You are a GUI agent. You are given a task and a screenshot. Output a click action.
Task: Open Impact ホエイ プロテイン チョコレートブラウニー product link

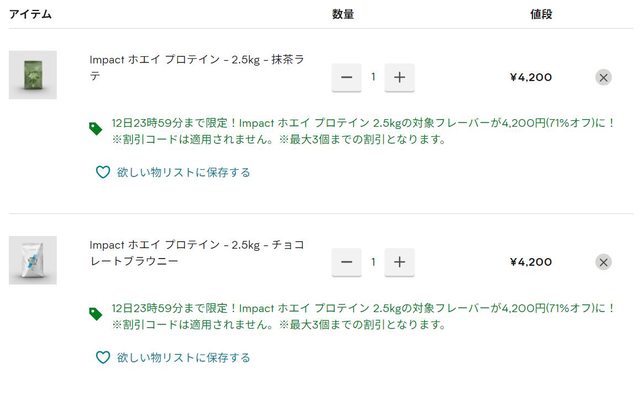pos(197,253)
